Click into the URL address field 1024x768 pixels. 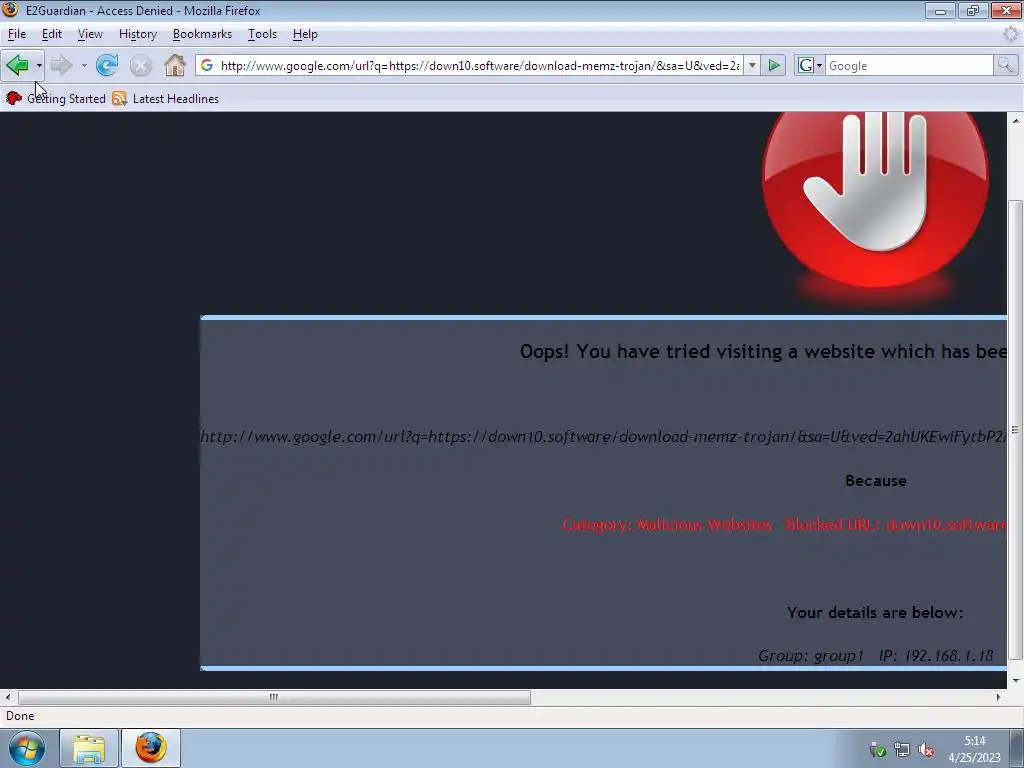coord(480,65)
